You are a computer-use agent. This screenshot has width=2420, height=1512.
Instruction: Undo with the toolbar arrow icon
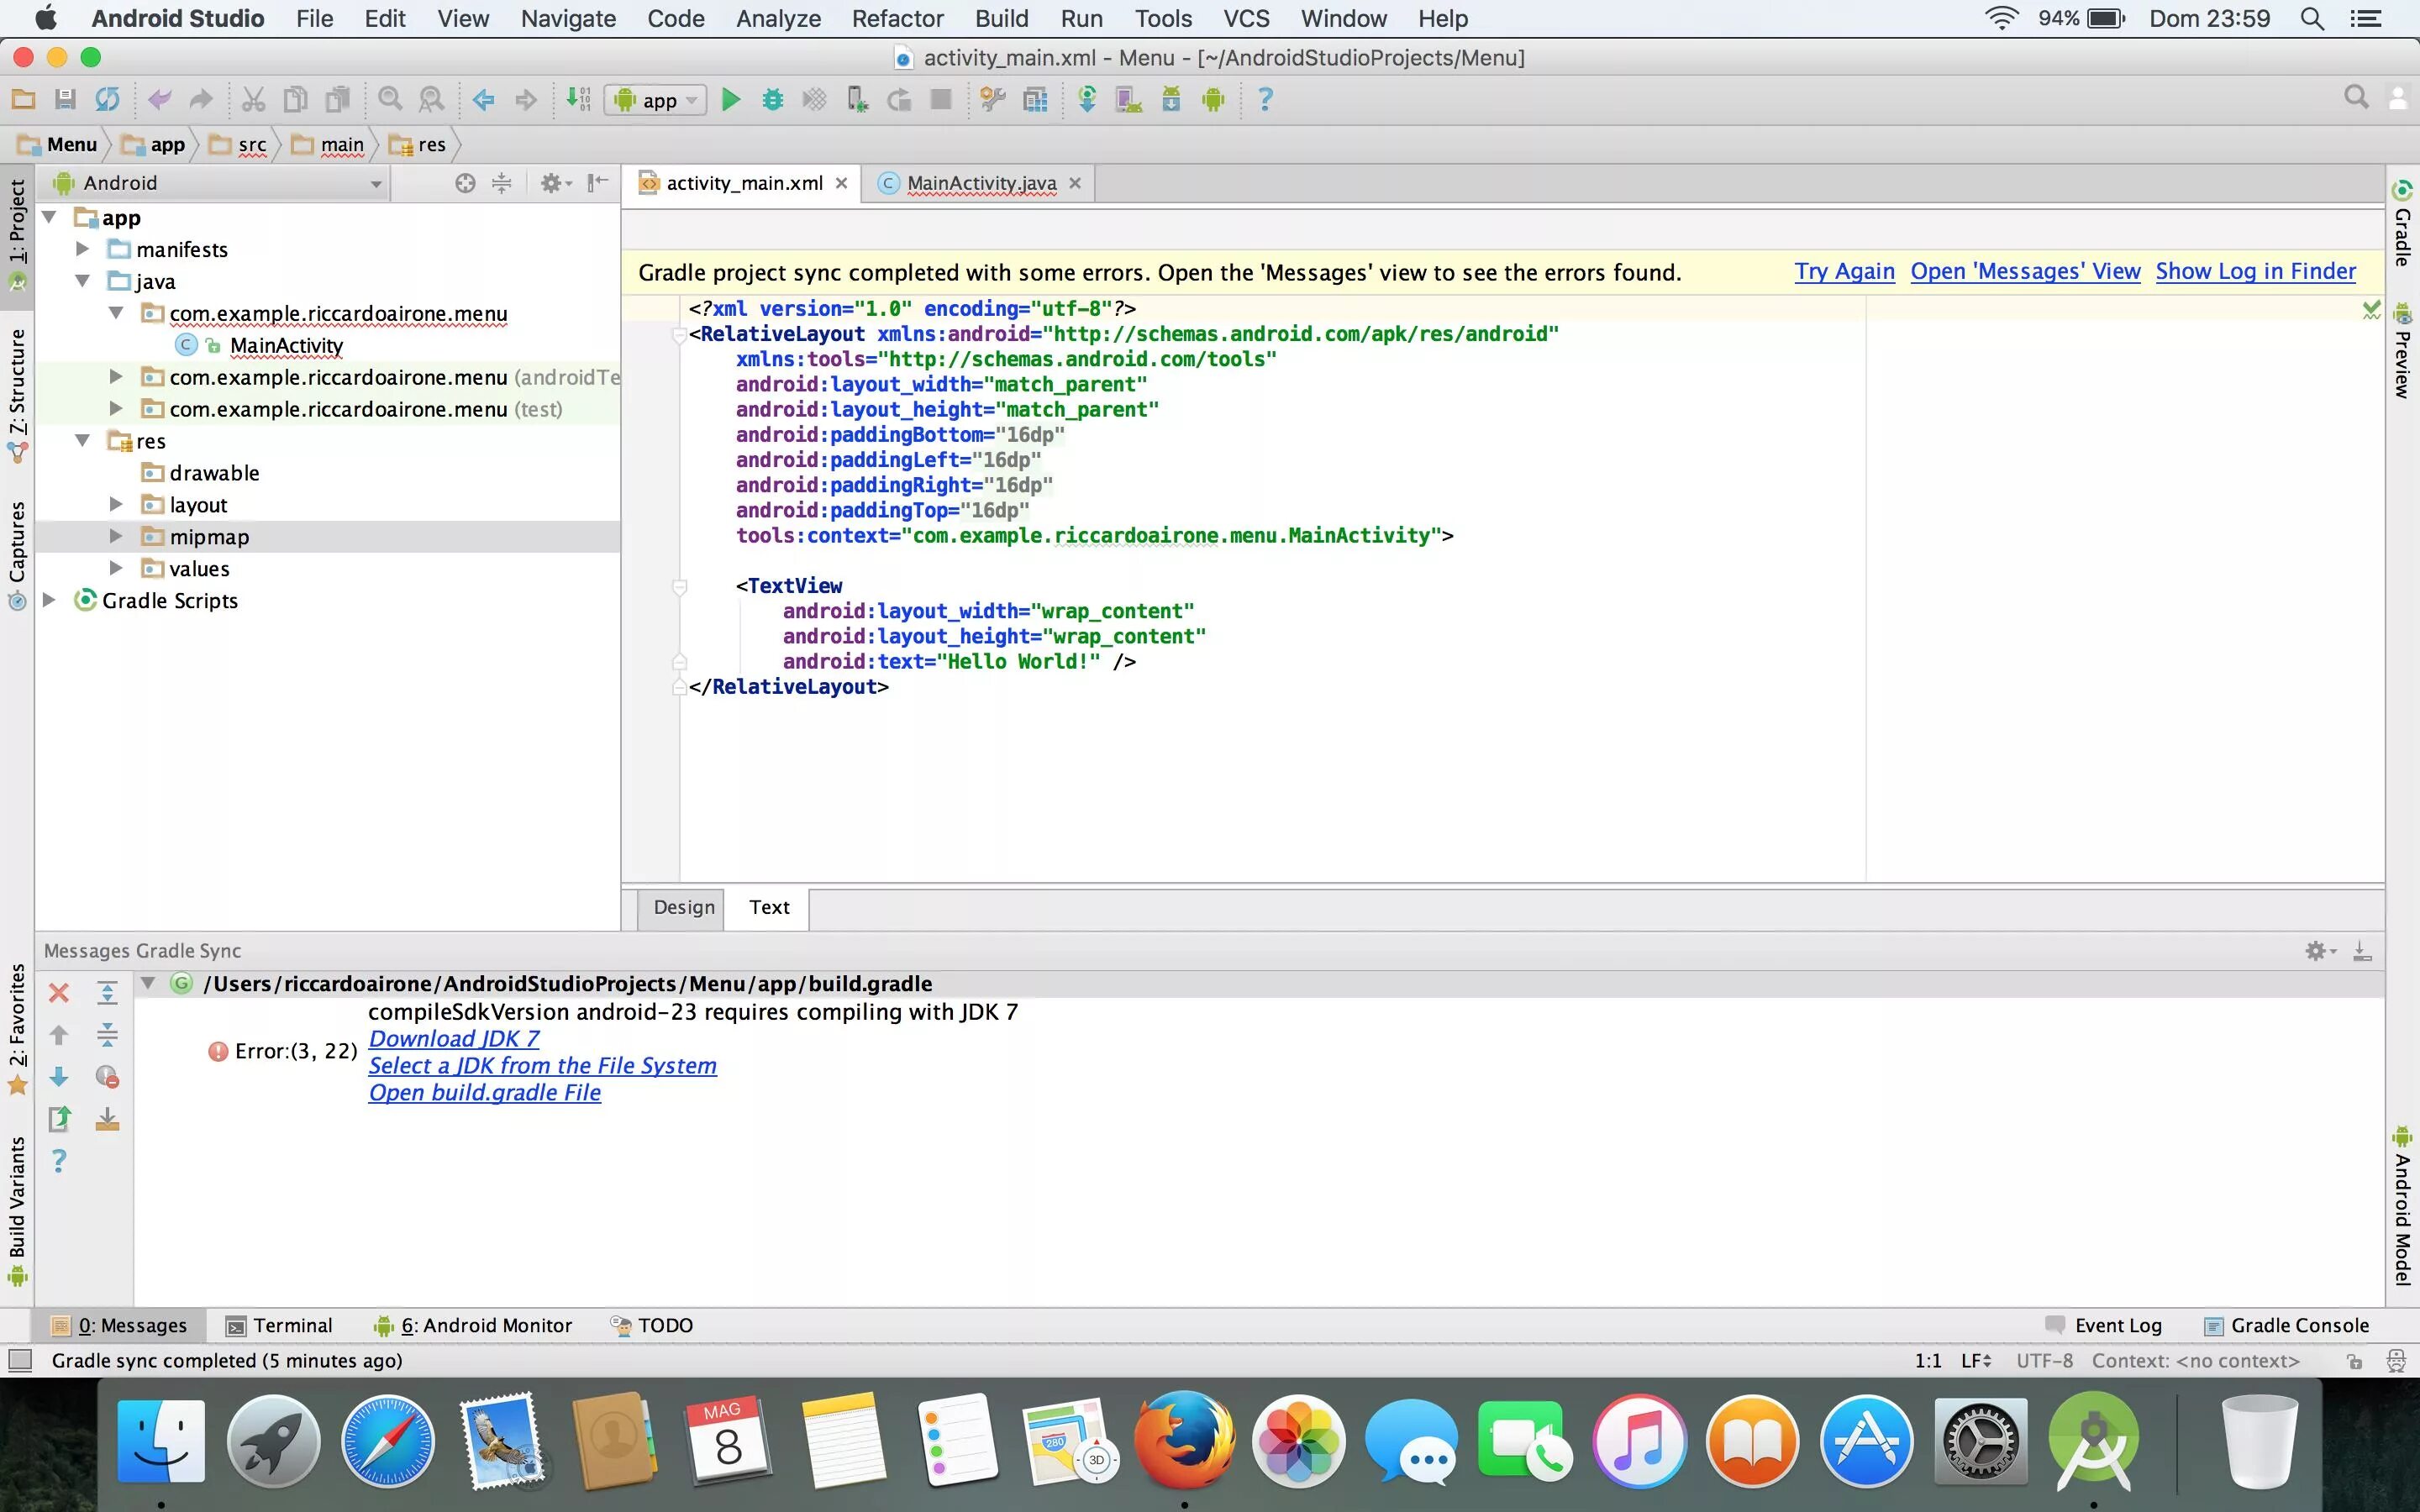click(159, 99)
